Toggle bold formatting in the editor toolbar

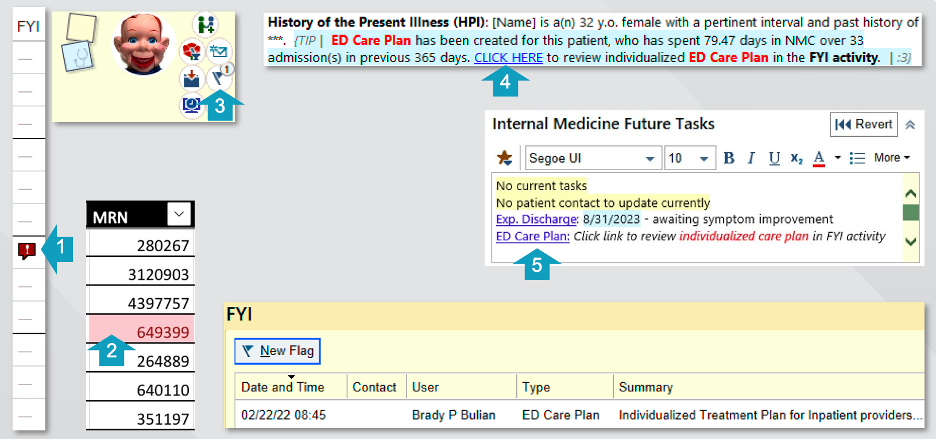[729, 158]
